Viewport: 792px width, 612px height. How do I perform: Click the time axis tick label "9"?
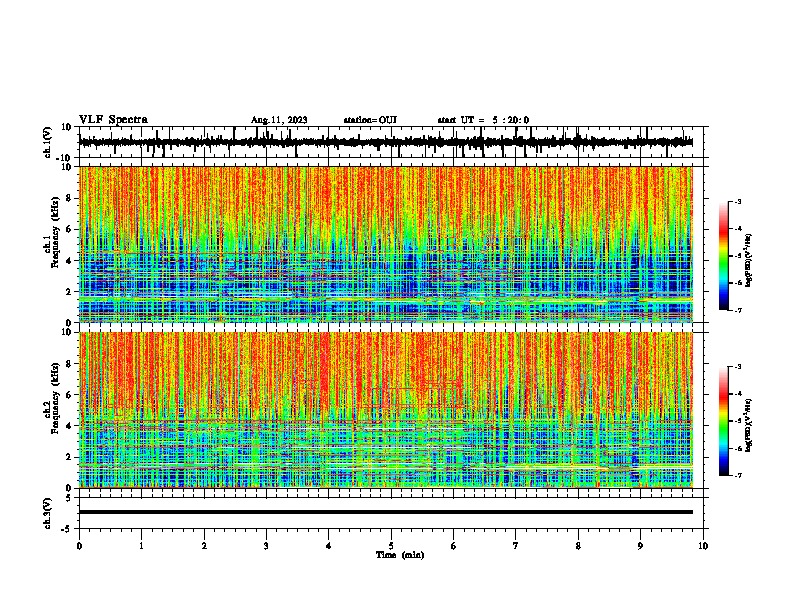(640, 546)
